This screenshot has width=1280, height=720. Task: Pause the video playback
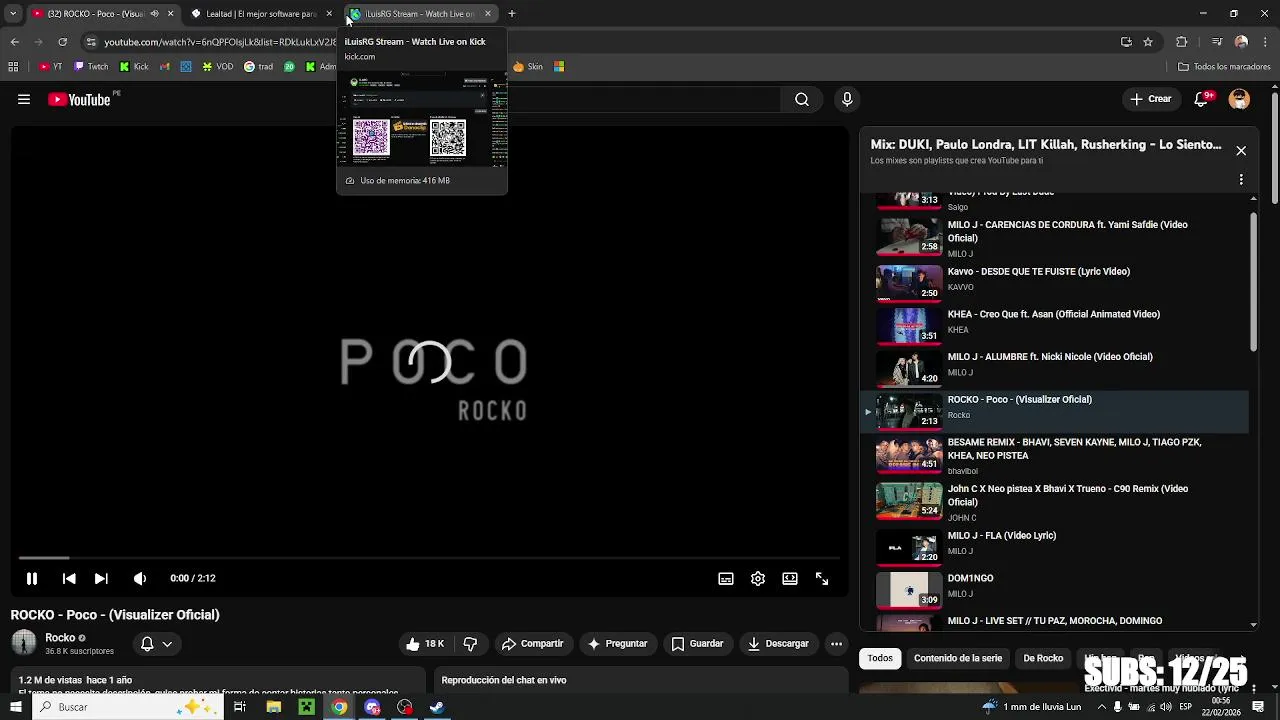point(32,578)
